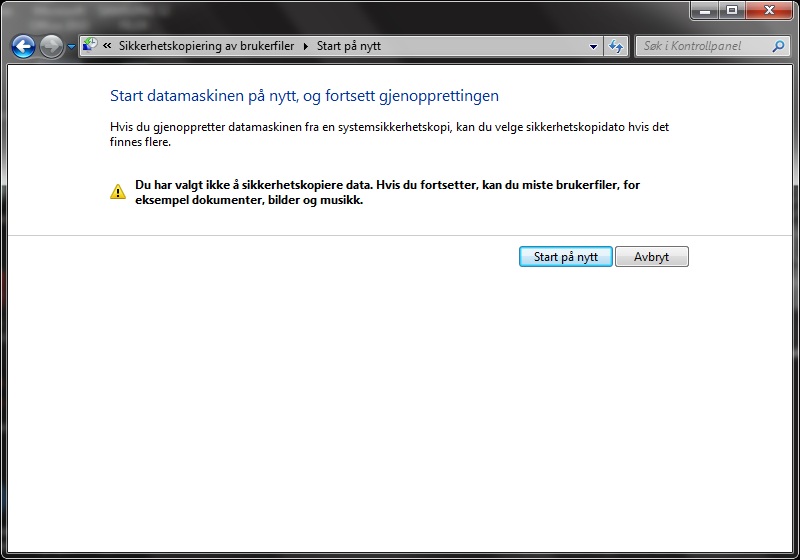The width and height of the screenshot is (800, 560).
Task: Select 'Start på nytt' breadcrumb item
Action: pos(348,46)
